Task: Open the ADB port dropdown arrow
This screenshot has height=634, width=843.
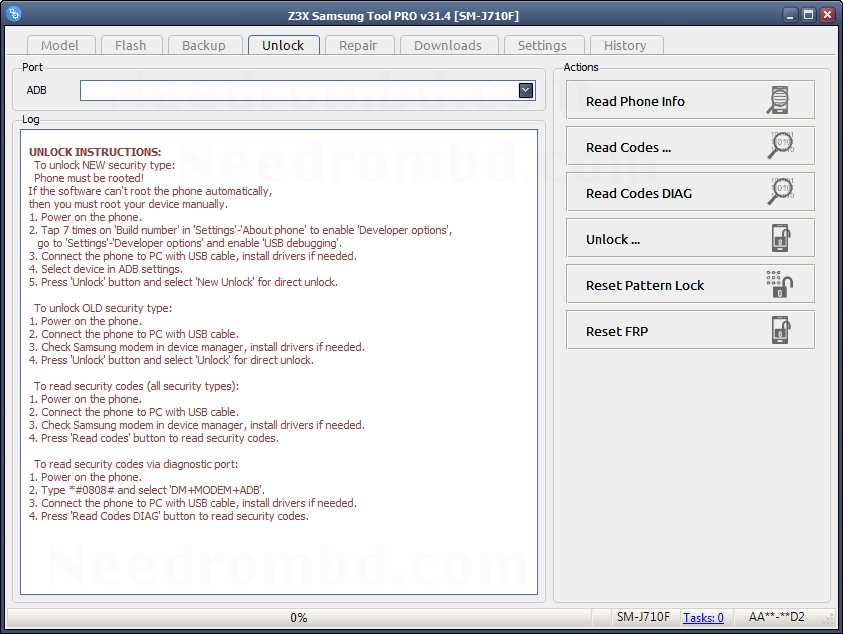Action: pos(526,90)
